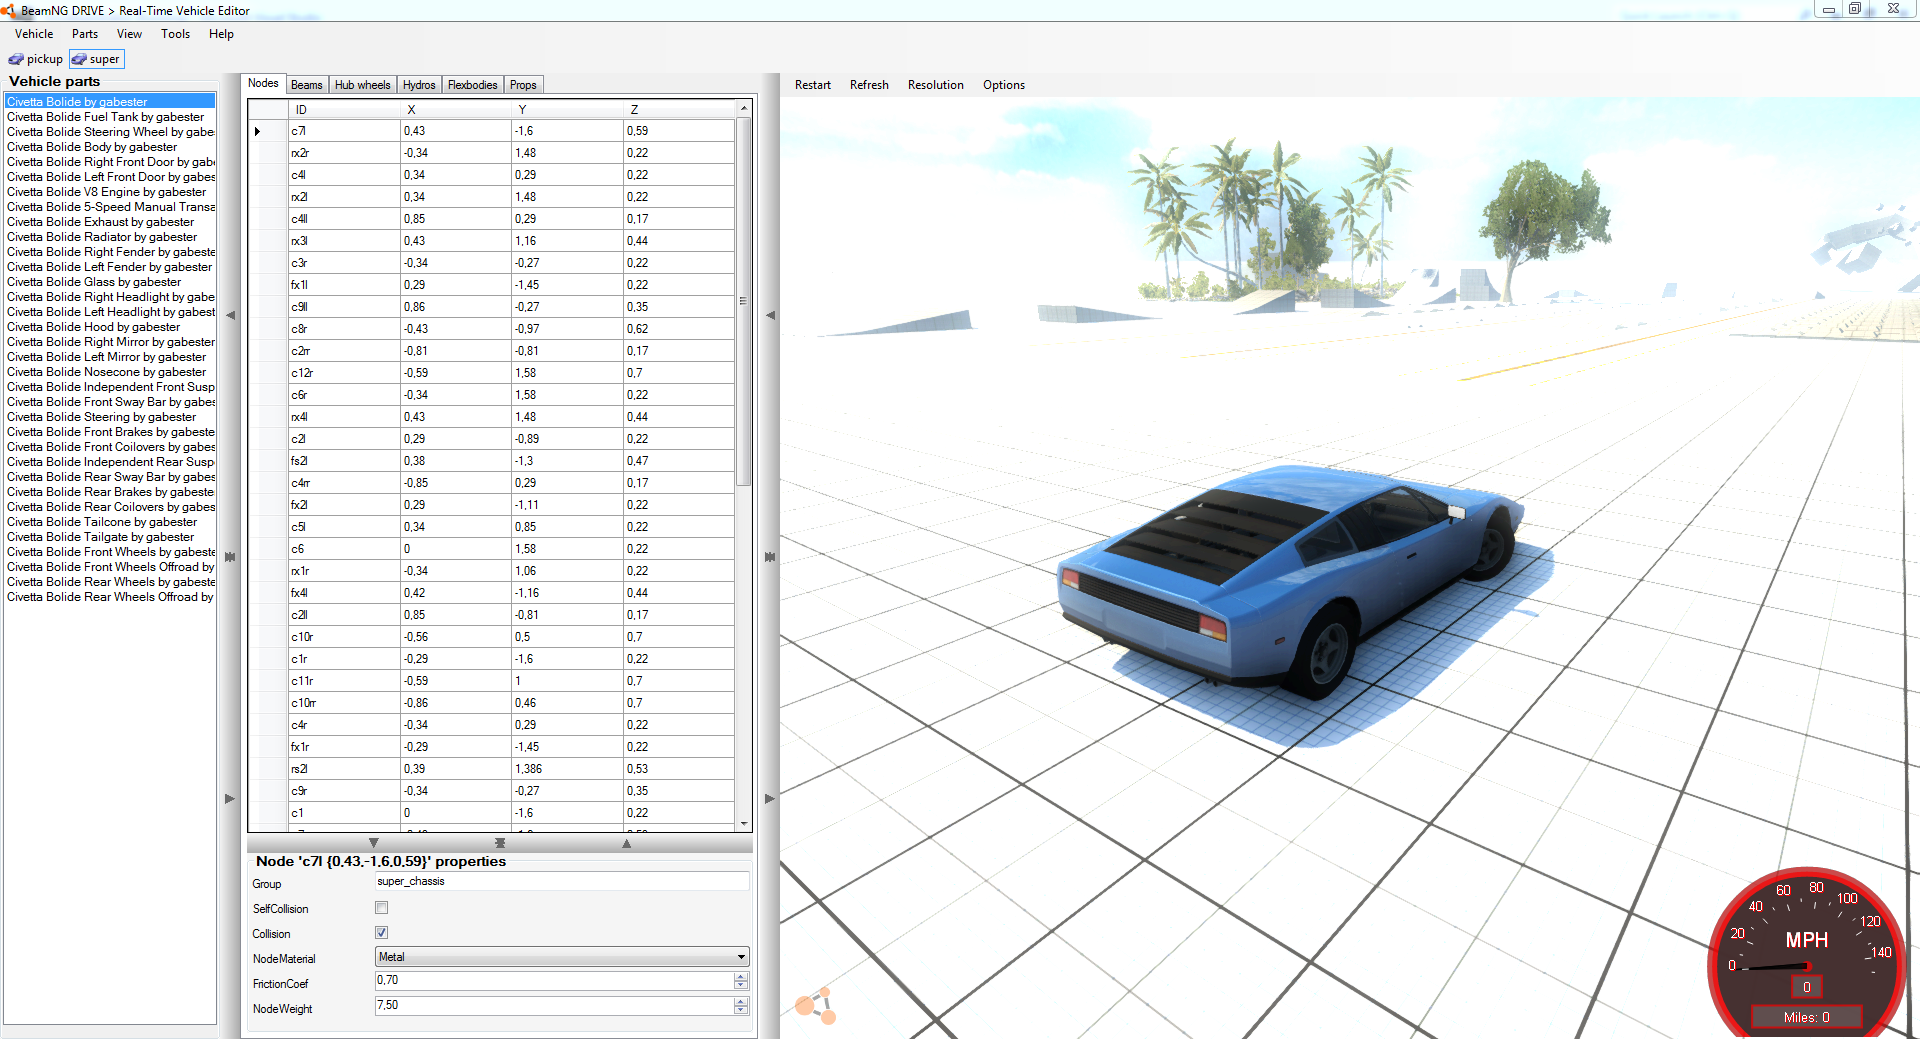Click the rs2l node ID cell
Screen dimensions: 1920x1039
pyautogui.click(x=344, y=769)
